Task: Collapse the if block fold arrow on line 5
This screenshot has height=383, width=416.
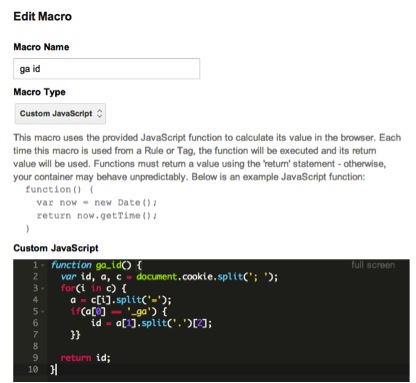Action: pos(43,312)
